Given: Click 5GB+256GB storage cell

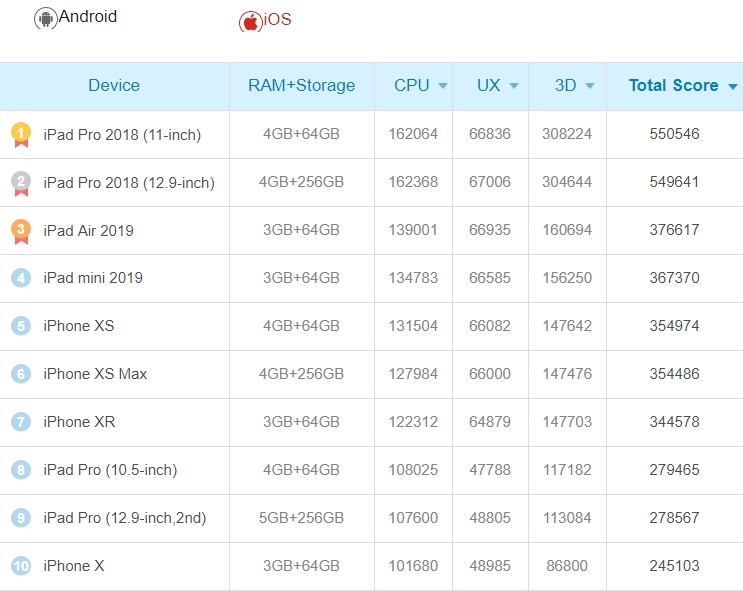Looking at the screenshot, I should point(301,518).
